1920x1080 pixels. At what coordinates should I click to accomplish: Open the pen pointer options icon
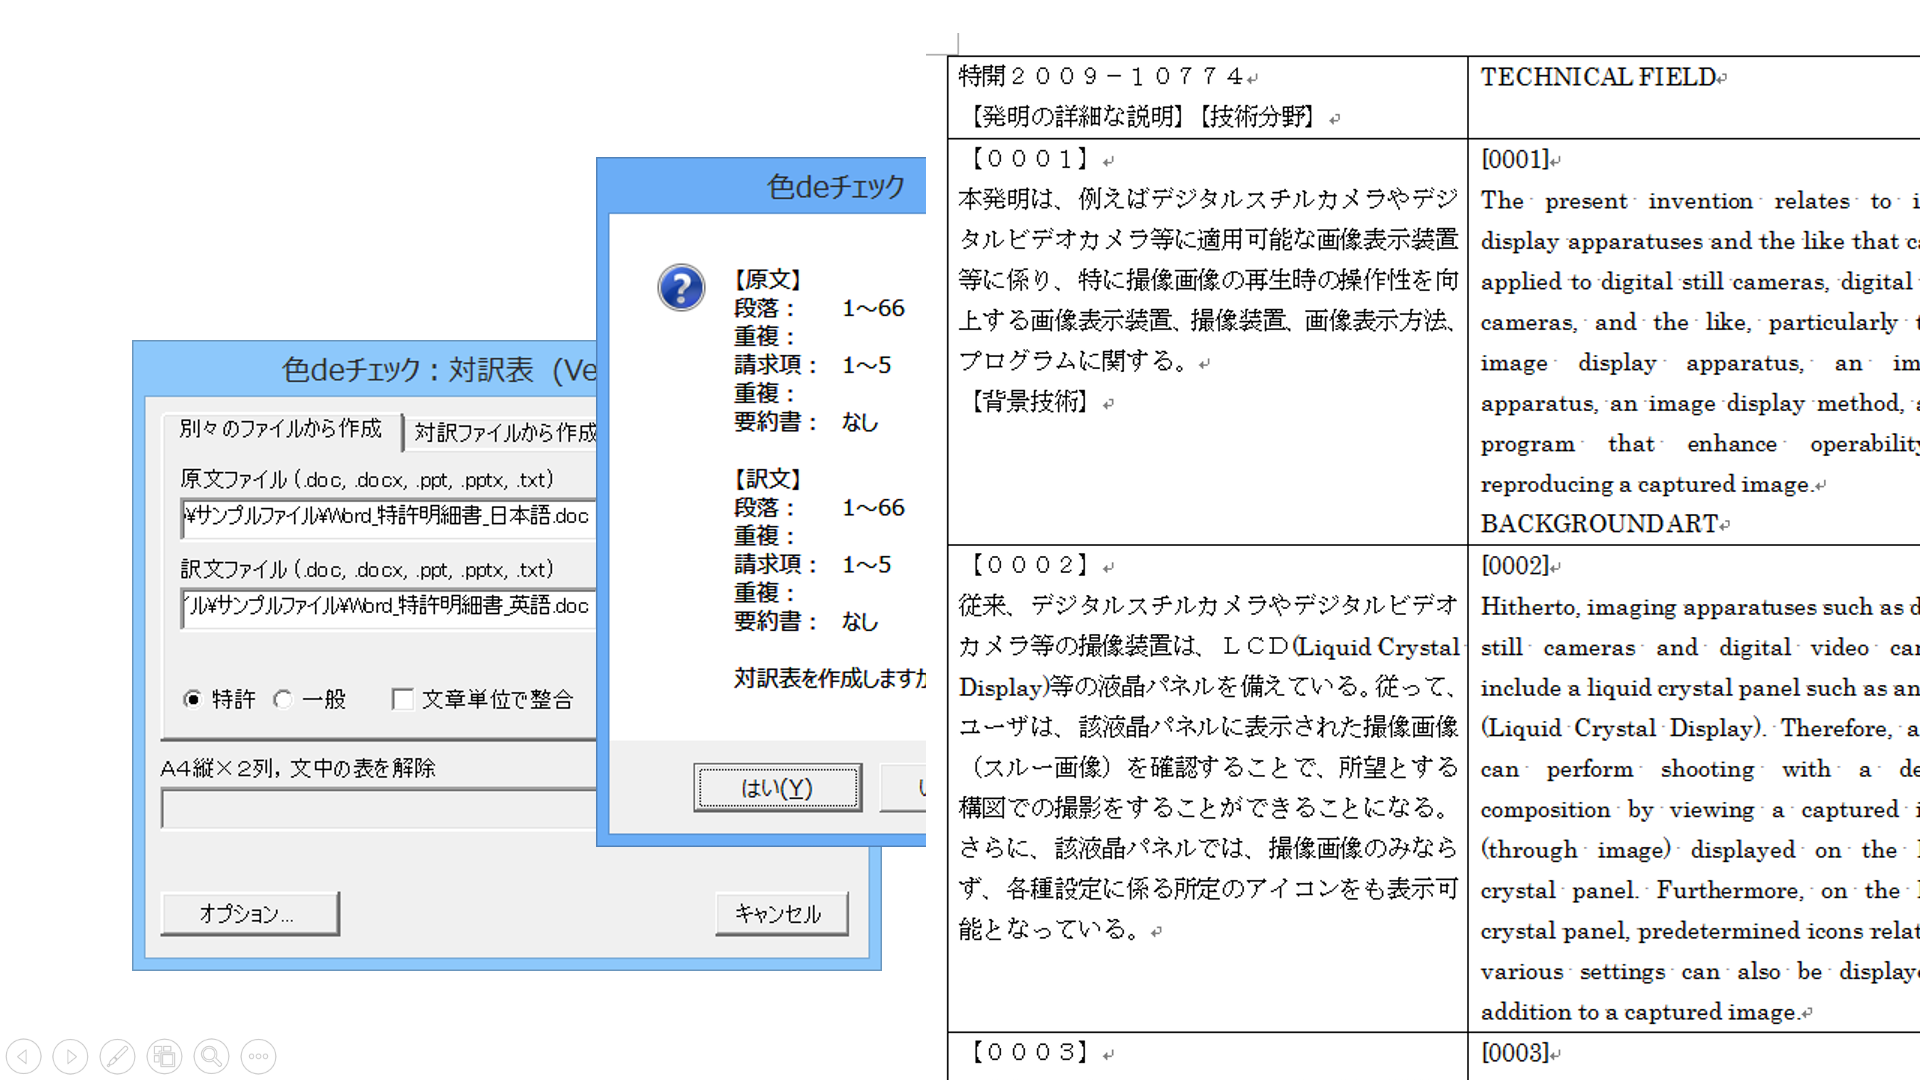pyautogui.click(x=117, y=1056)
